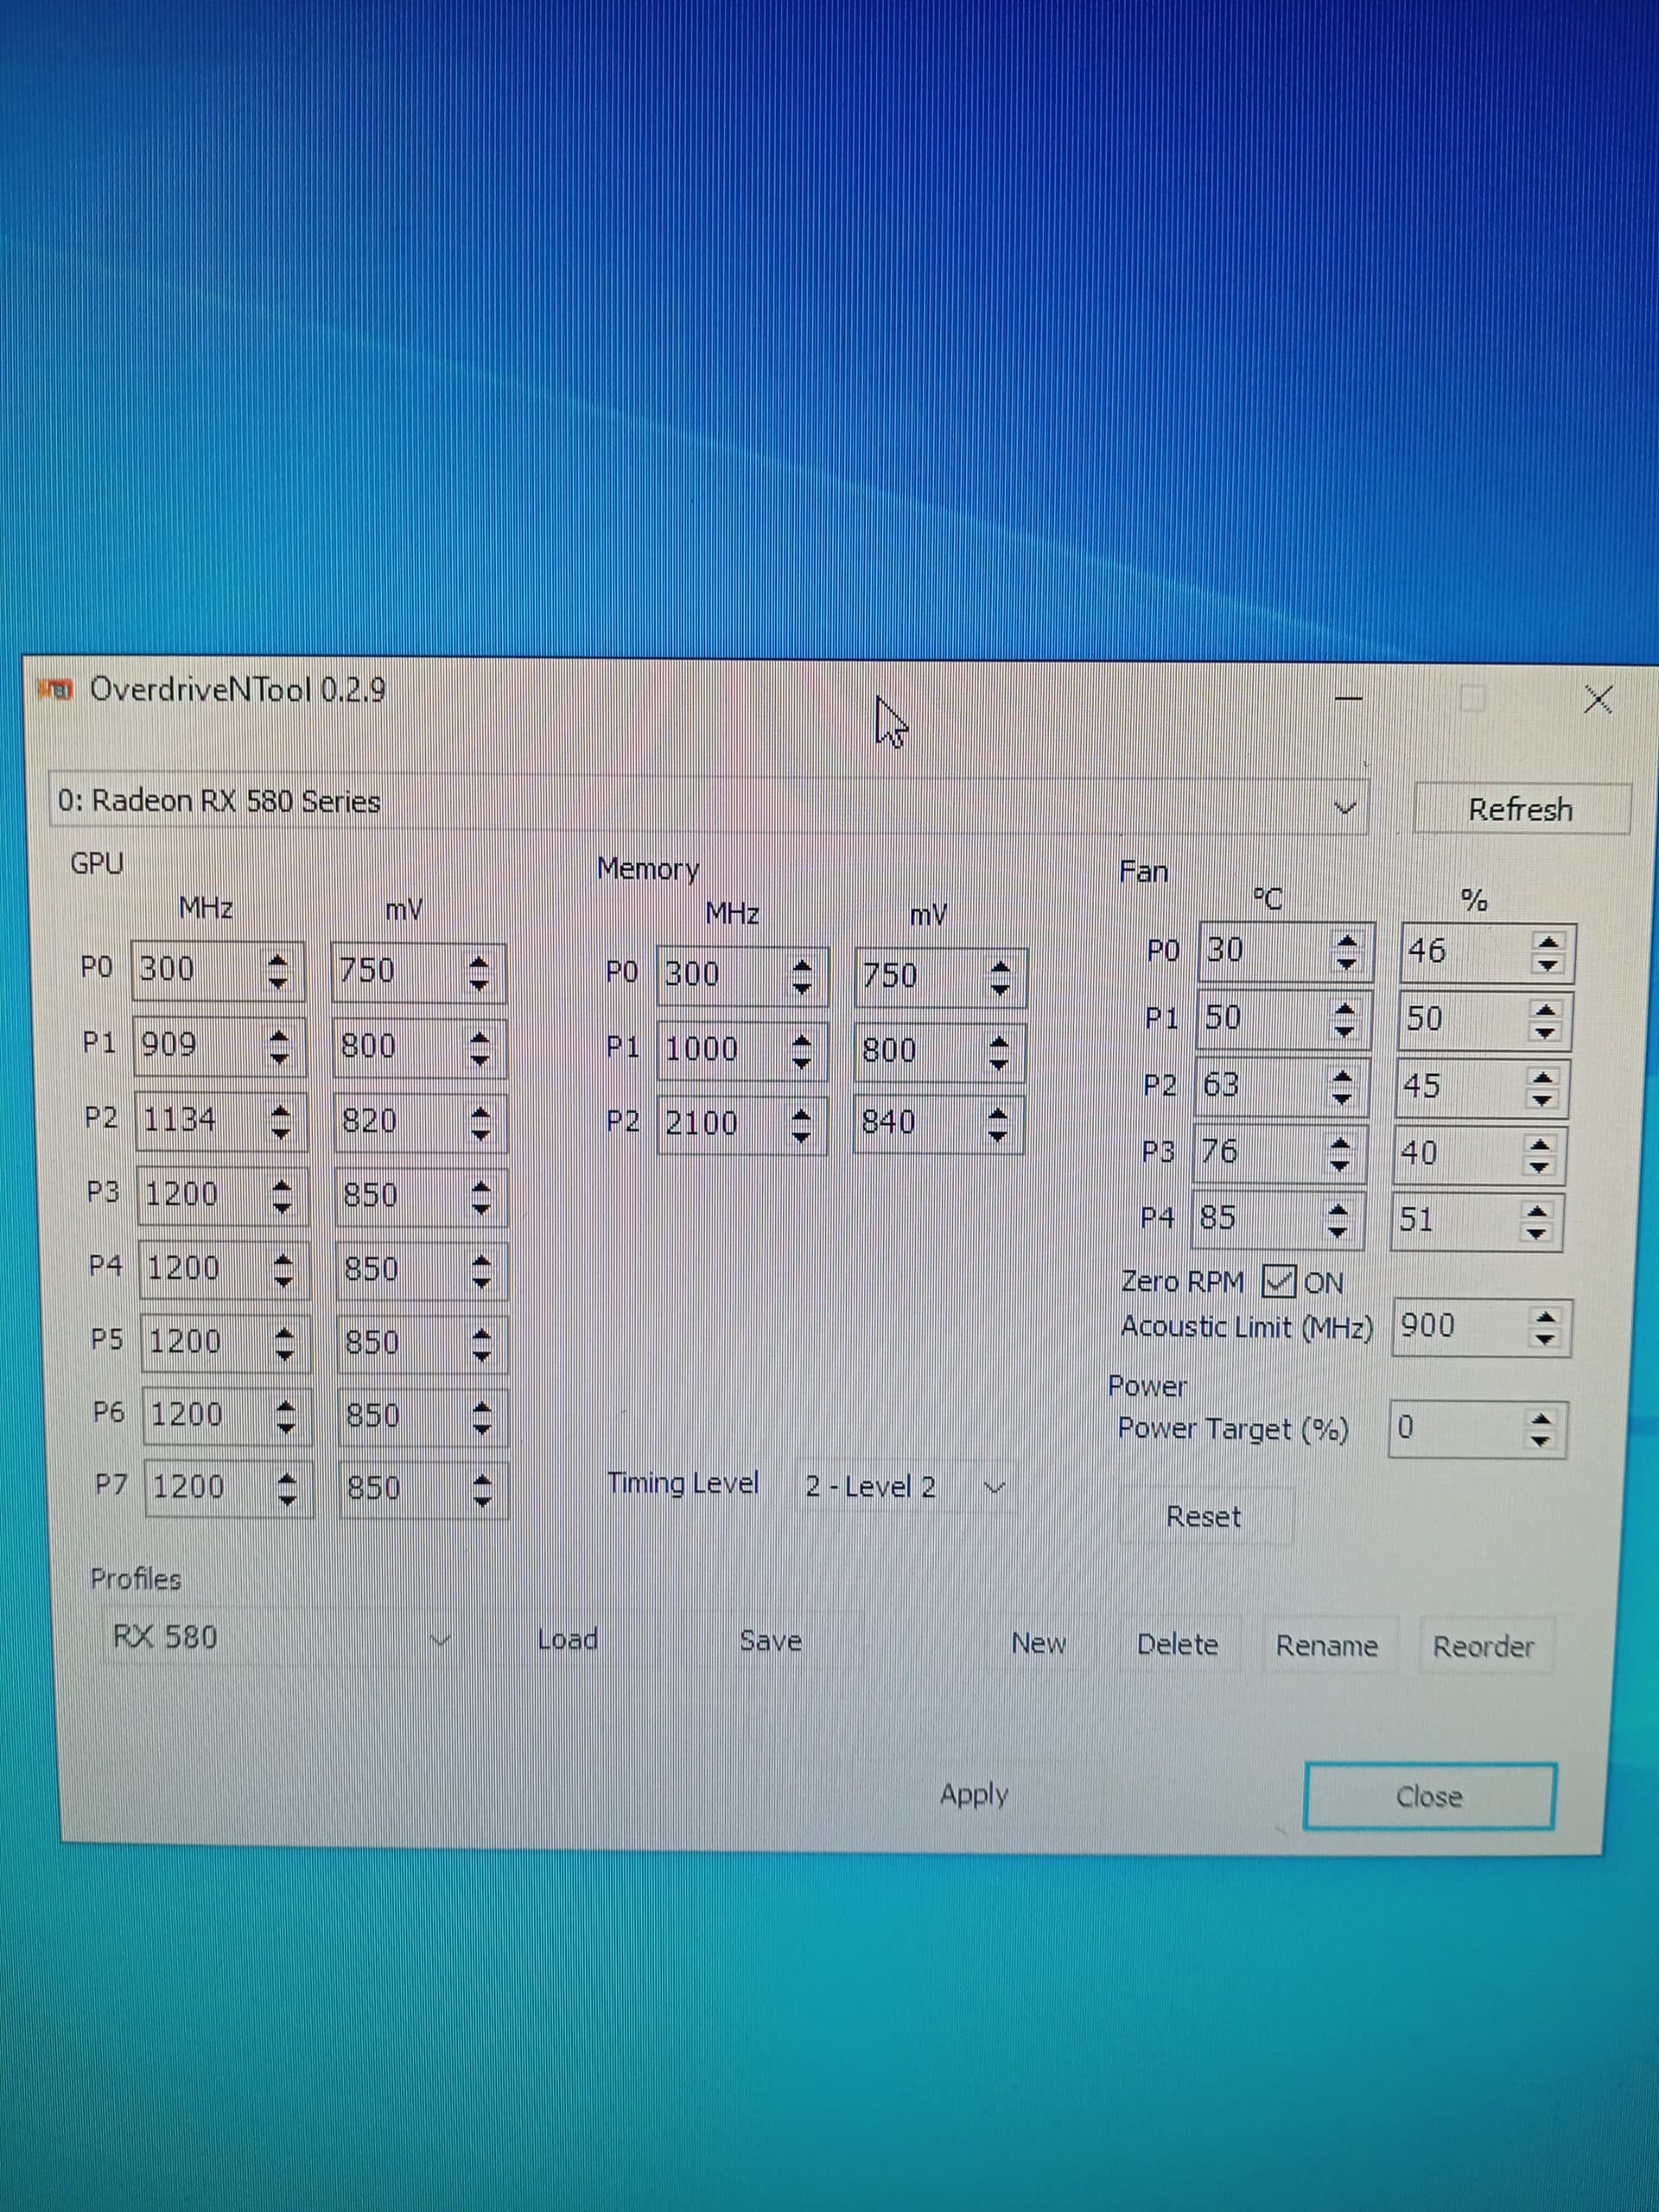Click Fan P3 percent spinner arrows
This screenshot has height=2212, width=1659.
point(1540,1158)
